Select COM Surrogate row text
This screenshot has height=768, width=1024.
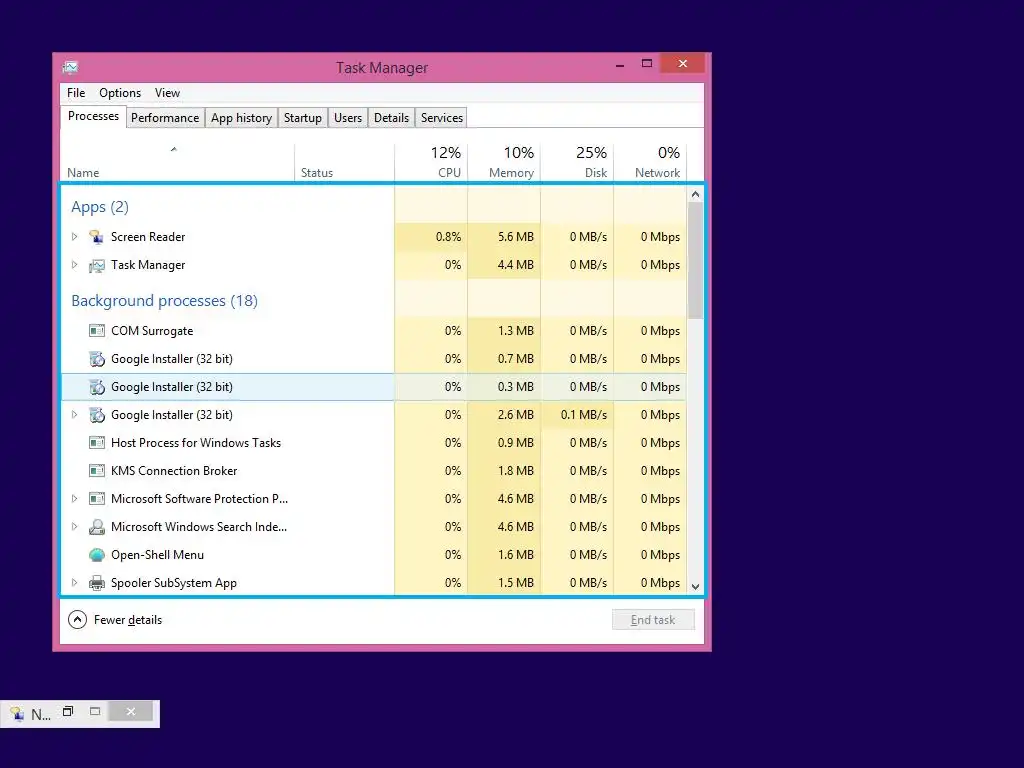(x=152, y=331)
